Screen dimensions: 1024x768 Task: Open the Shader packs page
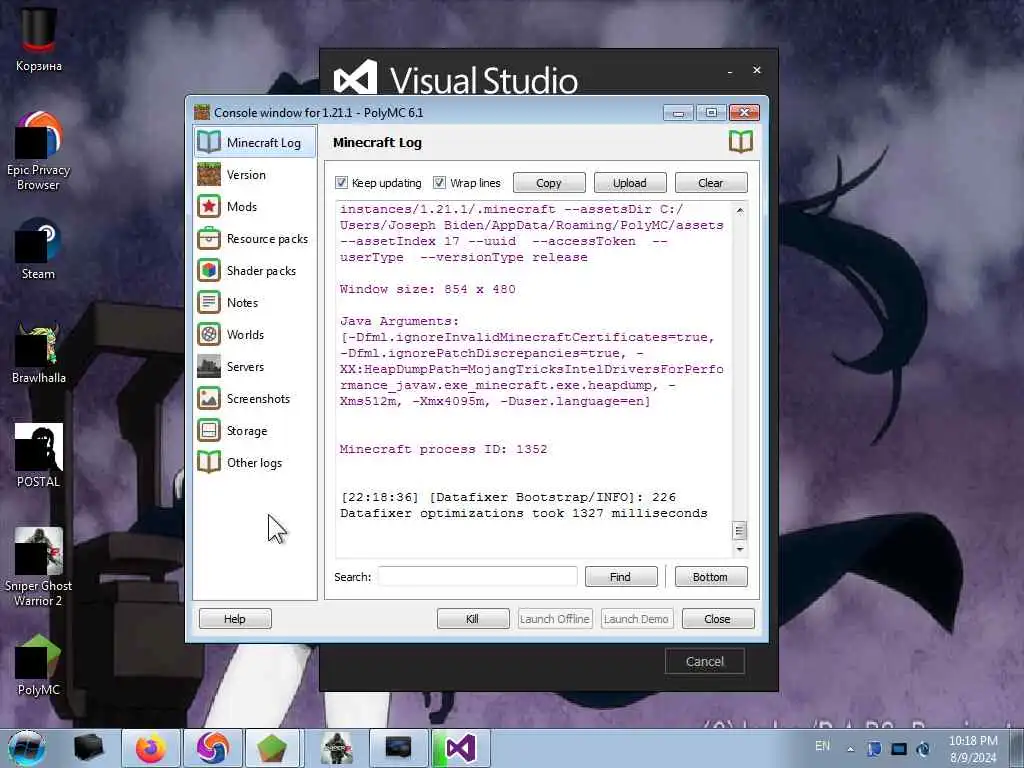255,270
